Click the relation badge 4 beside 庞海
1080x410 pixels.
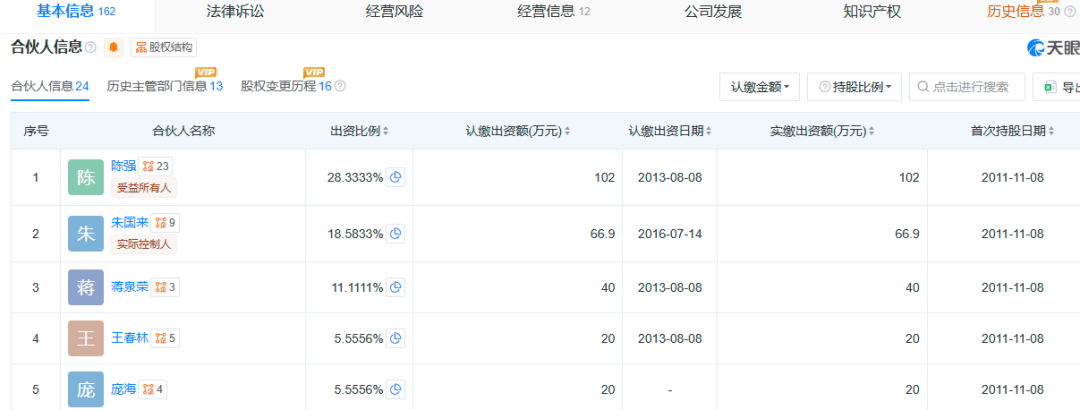153,389
